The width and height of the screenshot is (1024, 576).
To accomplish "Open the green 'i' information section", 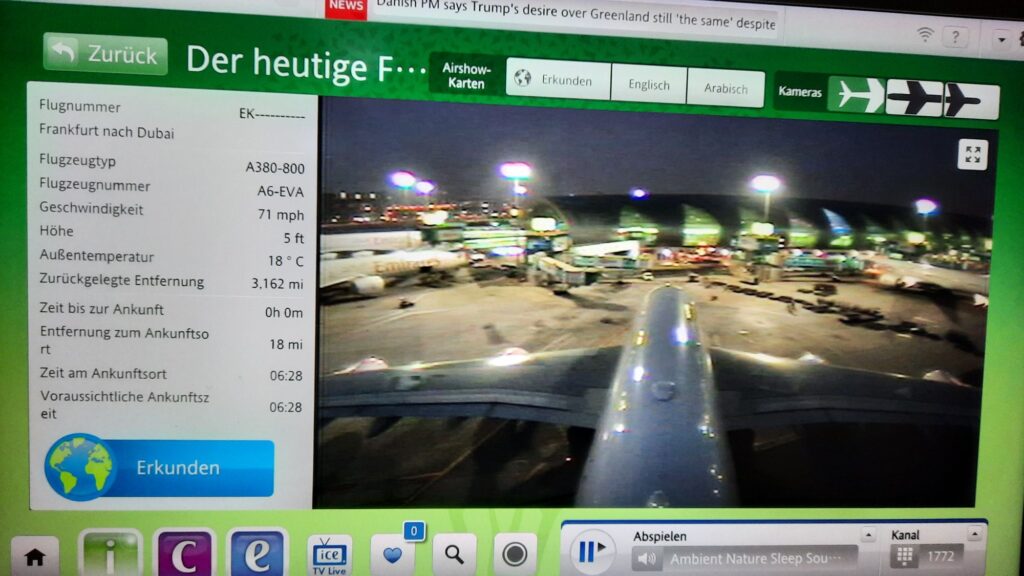I will (110, 553).
